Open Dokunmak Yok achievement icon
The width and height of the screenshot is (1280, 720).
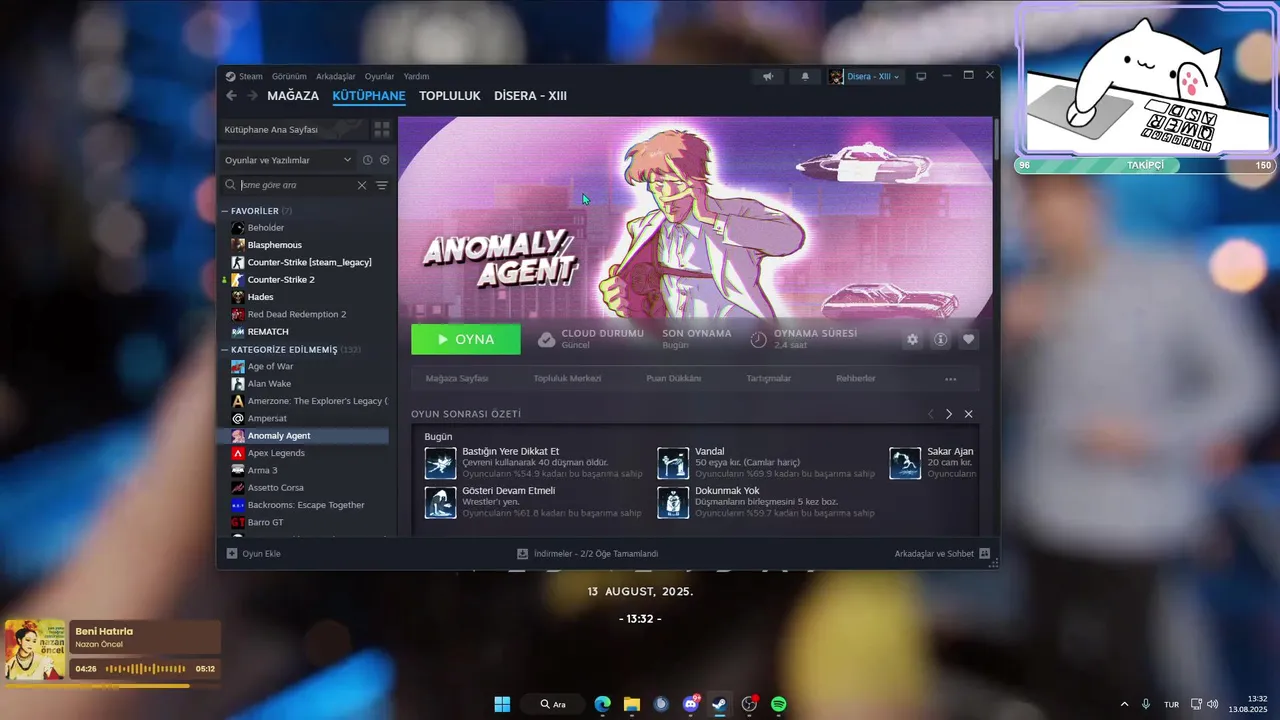coord(673,502)
